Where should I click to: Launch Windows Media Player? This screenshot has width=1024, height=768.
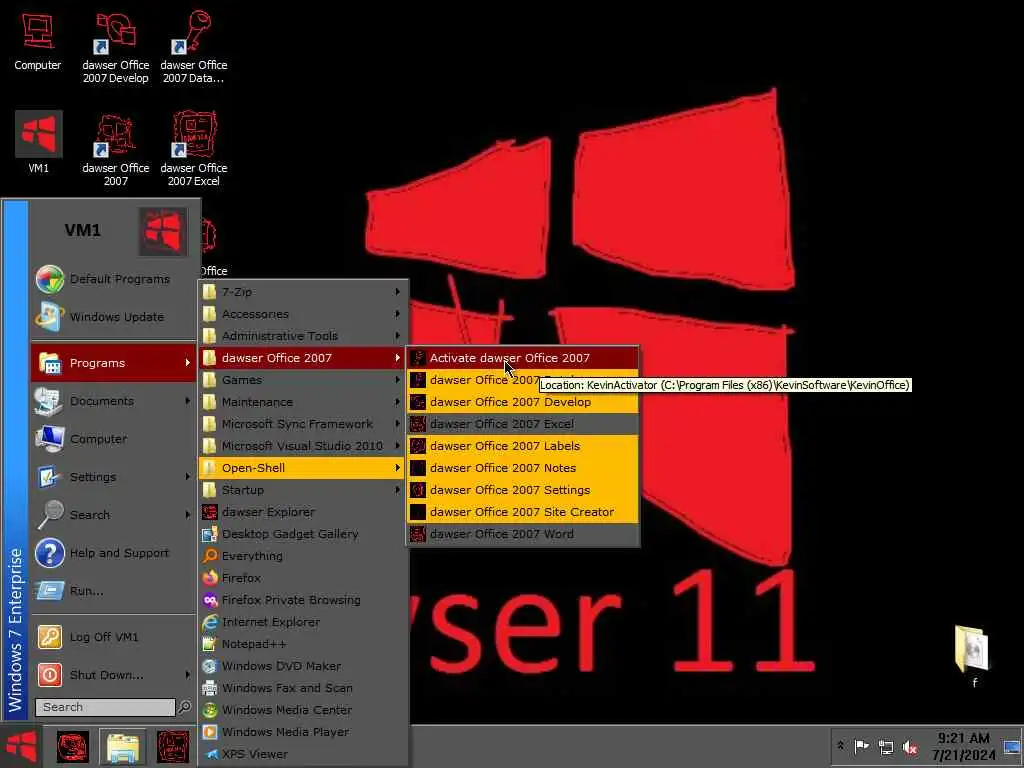tap(303, 732)
